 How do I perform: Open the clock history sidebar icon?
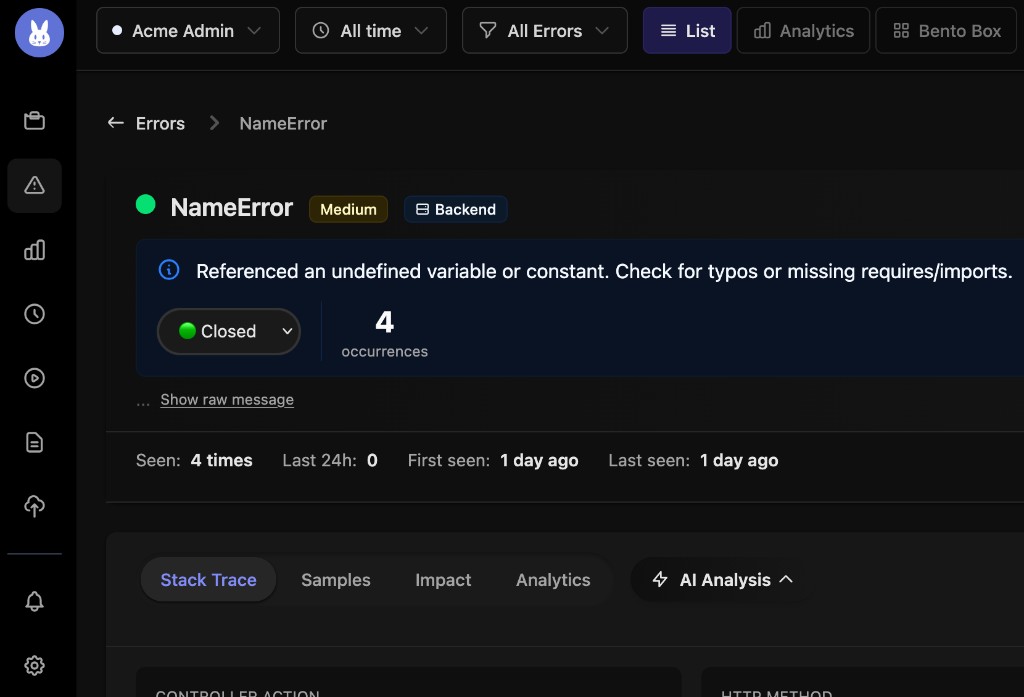pos(35,314)
